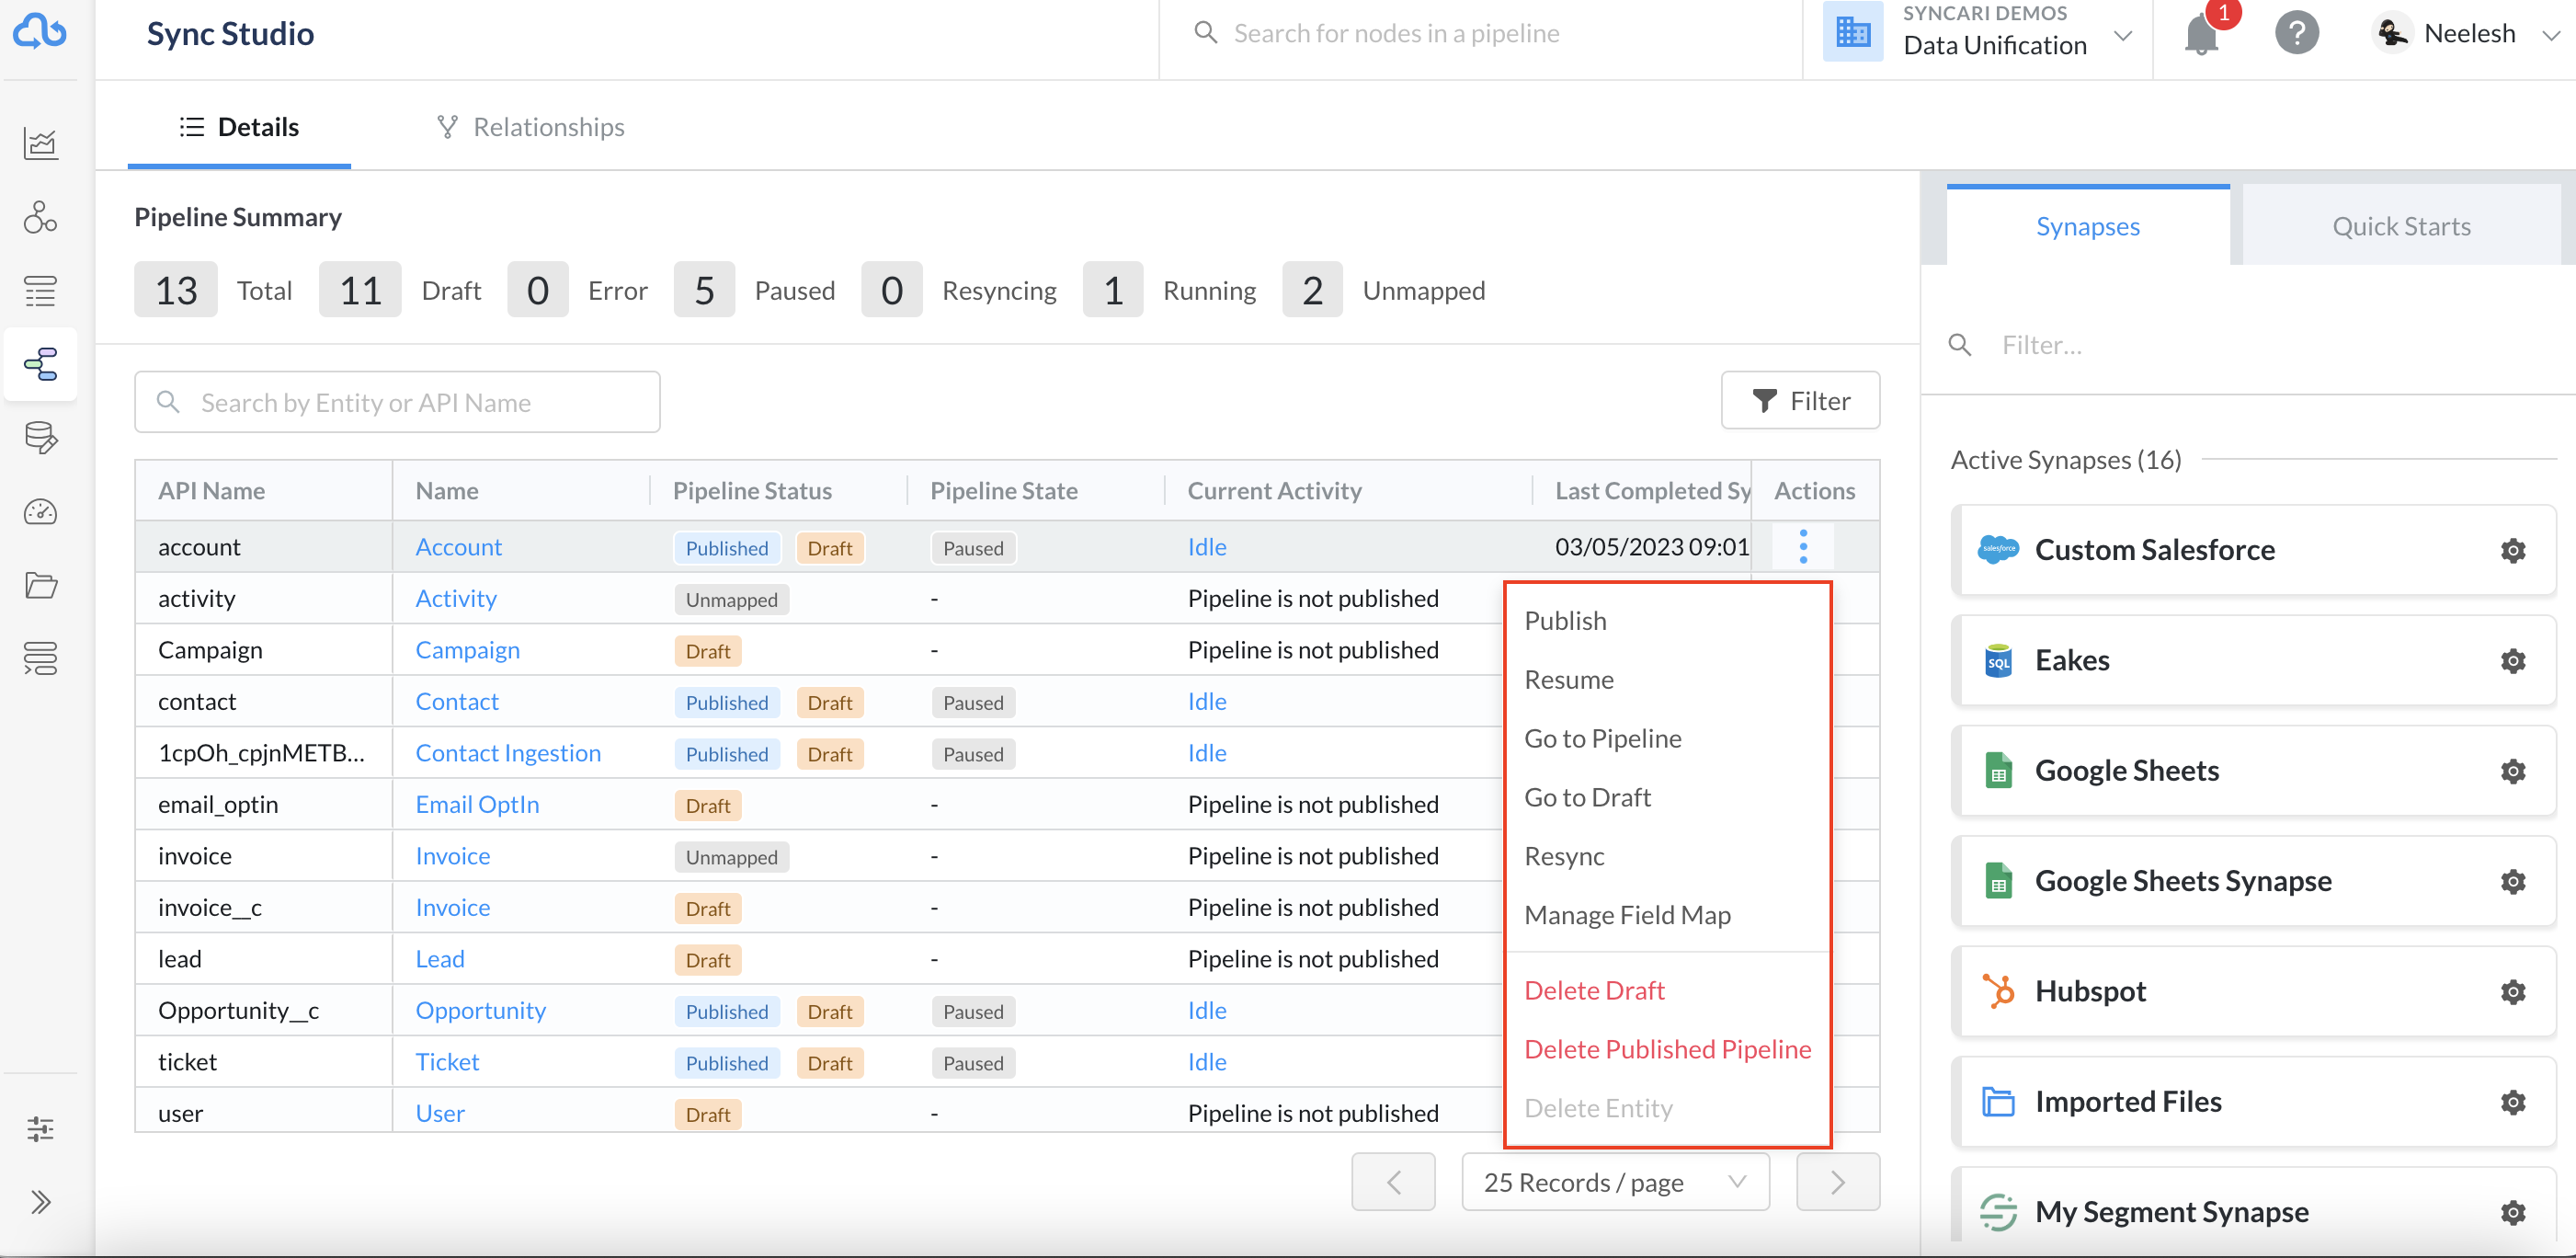Choose Delete Draft menu item
The height and width of the screenshot is (1258, 2576).
click(x=1594, y=990)
